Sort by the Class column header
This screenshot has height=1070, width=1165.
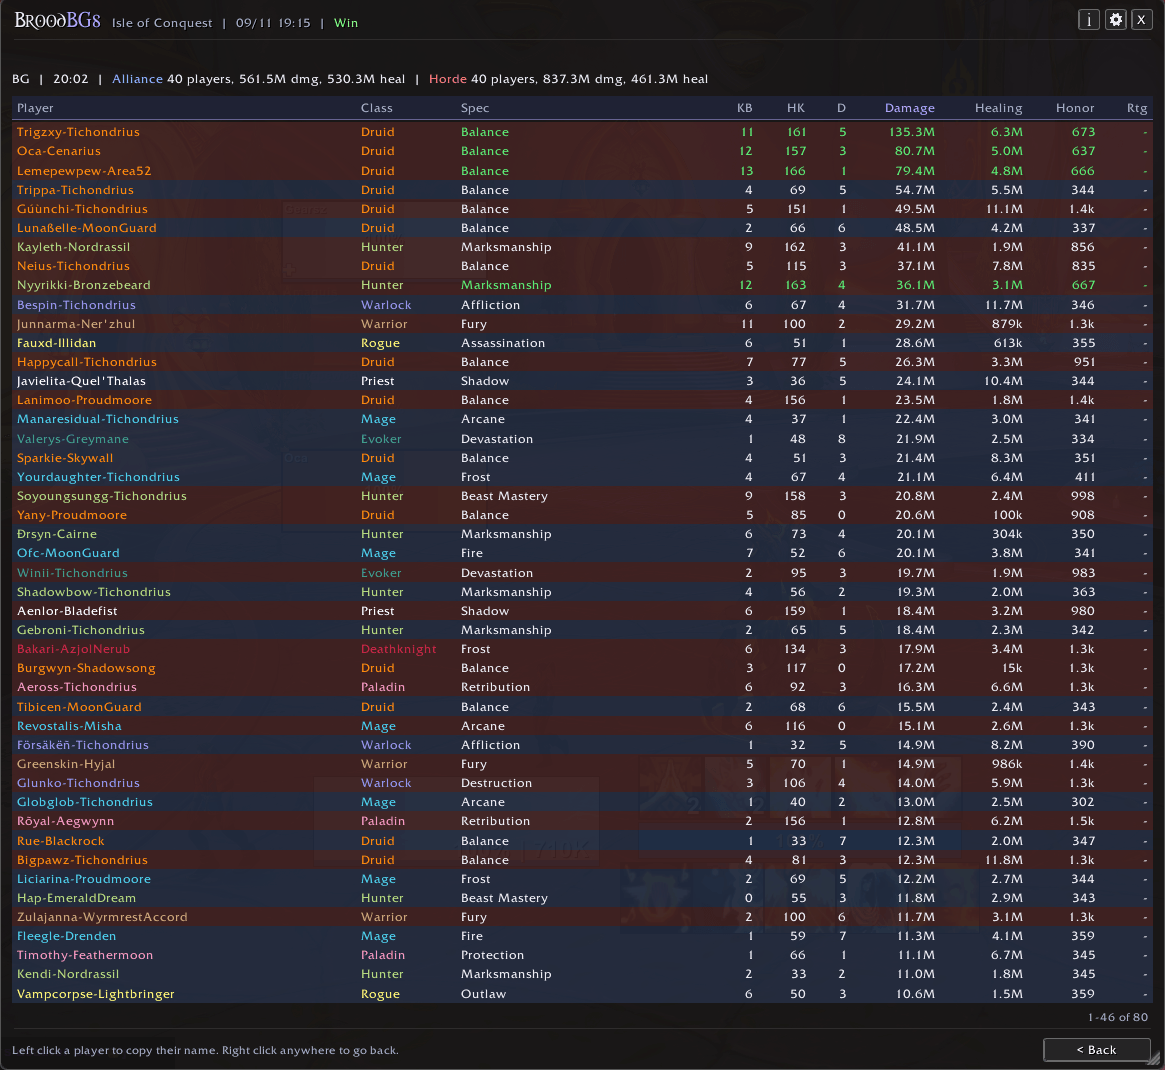[377, 108]
